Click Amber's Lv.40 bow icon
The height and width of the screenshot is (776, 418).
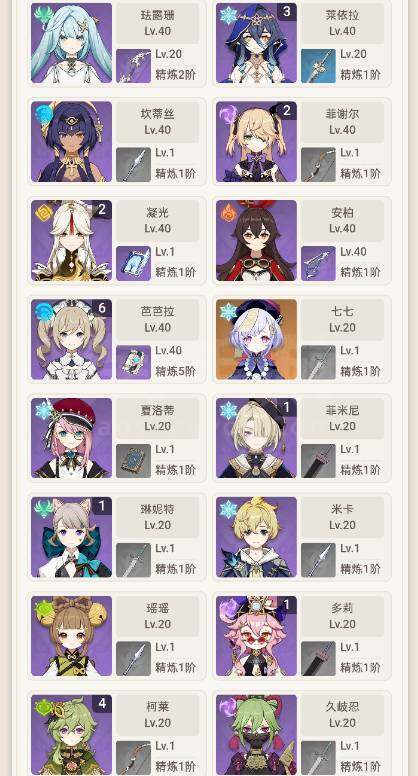[318, 264]
